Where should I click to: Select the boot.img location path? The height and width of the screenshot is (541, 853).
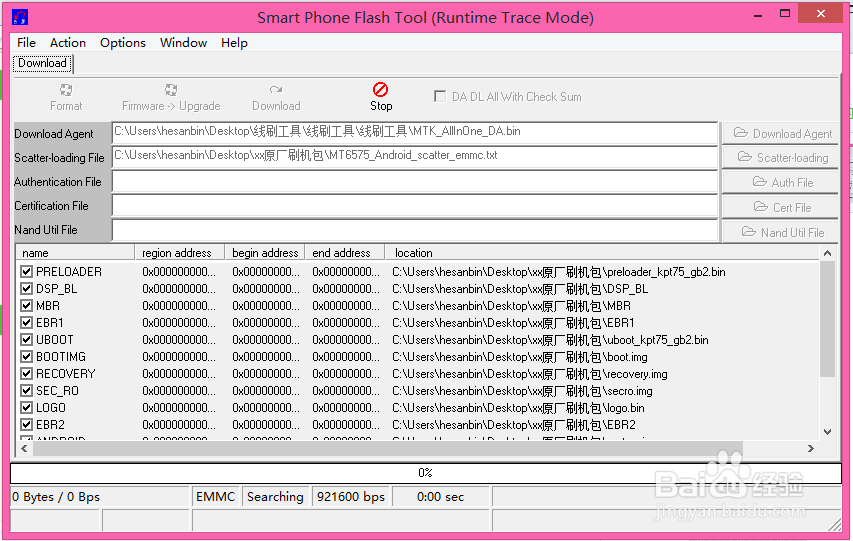pos(520,357)
